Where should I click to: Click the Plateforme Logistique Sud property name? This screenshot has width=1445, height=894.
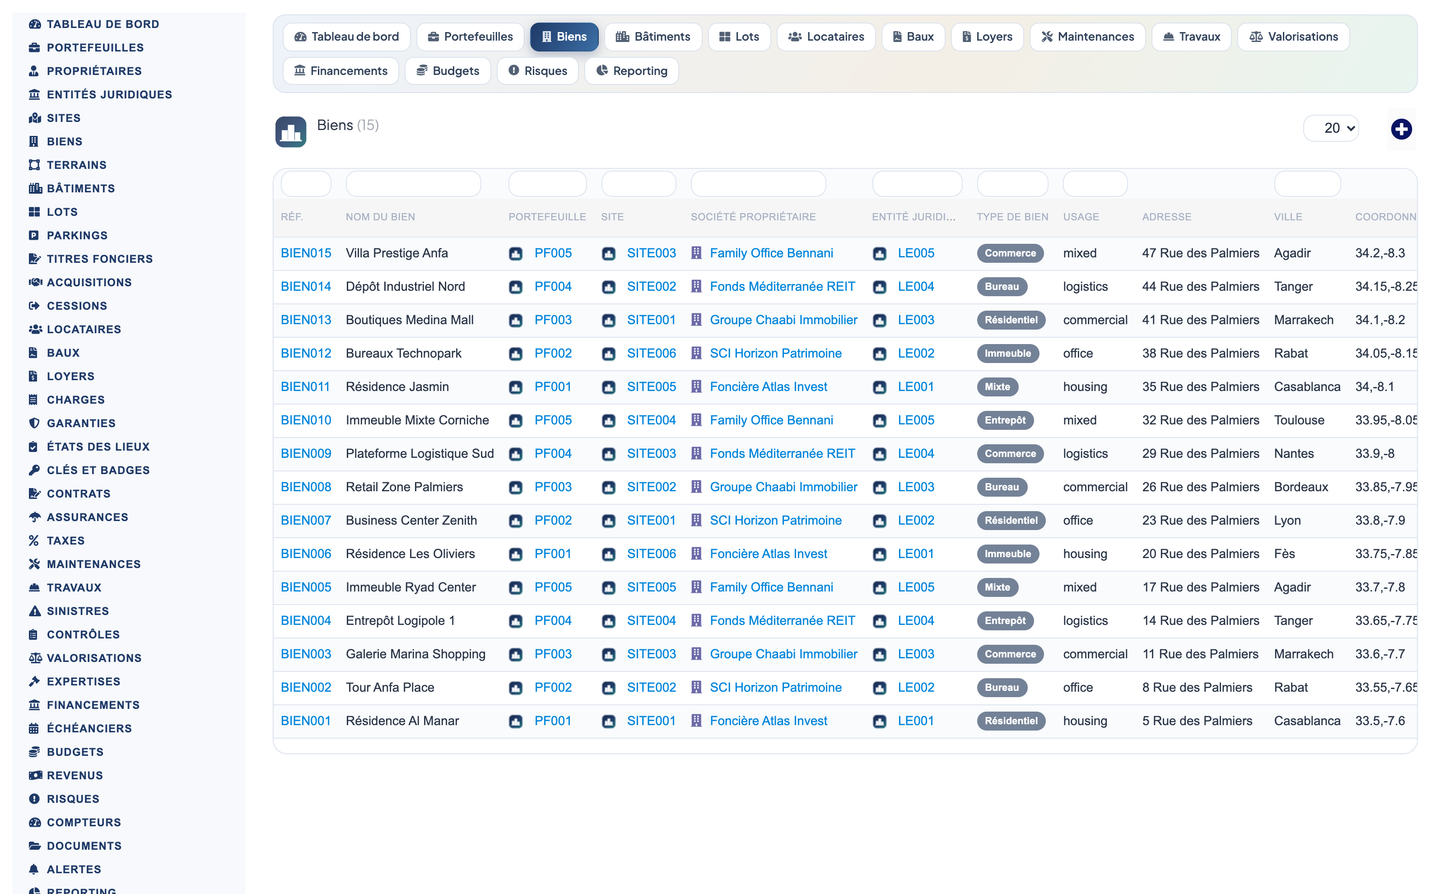click(x=420, y=454)
